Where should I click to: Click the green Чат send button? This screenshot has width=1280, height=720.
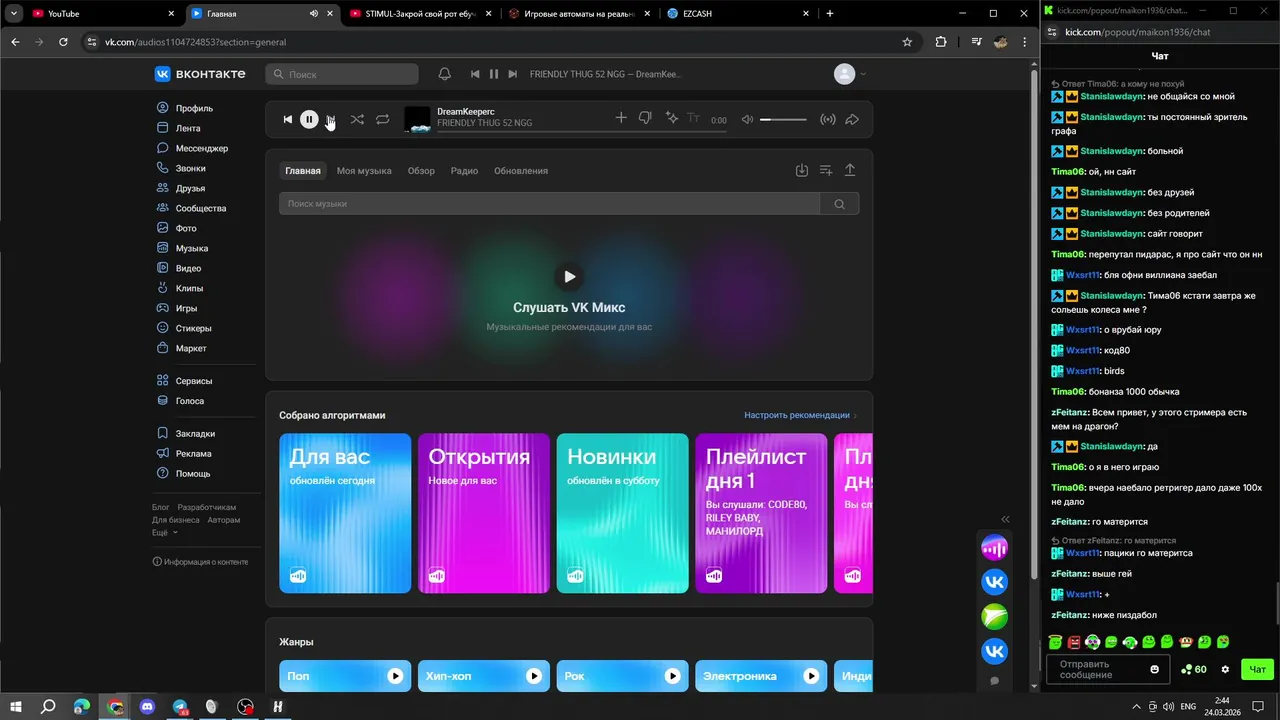pyautogui.click(x=1257, y=669)
